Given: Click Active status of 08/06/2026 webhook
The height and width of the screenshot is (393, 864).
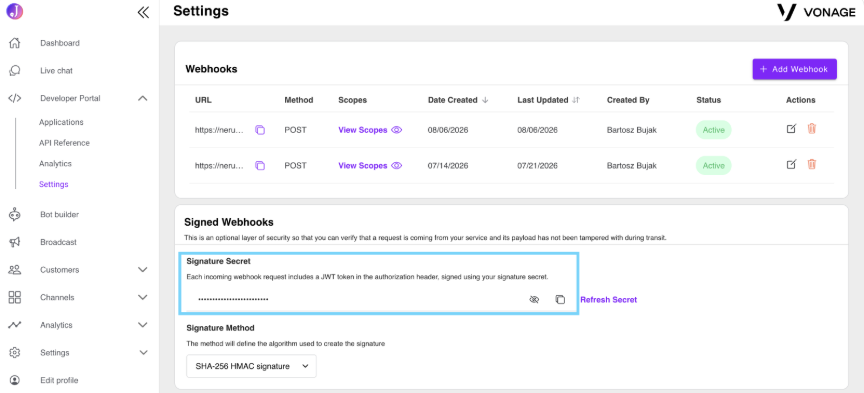Looking at the screenshot, I should click(x=714, y=130).
